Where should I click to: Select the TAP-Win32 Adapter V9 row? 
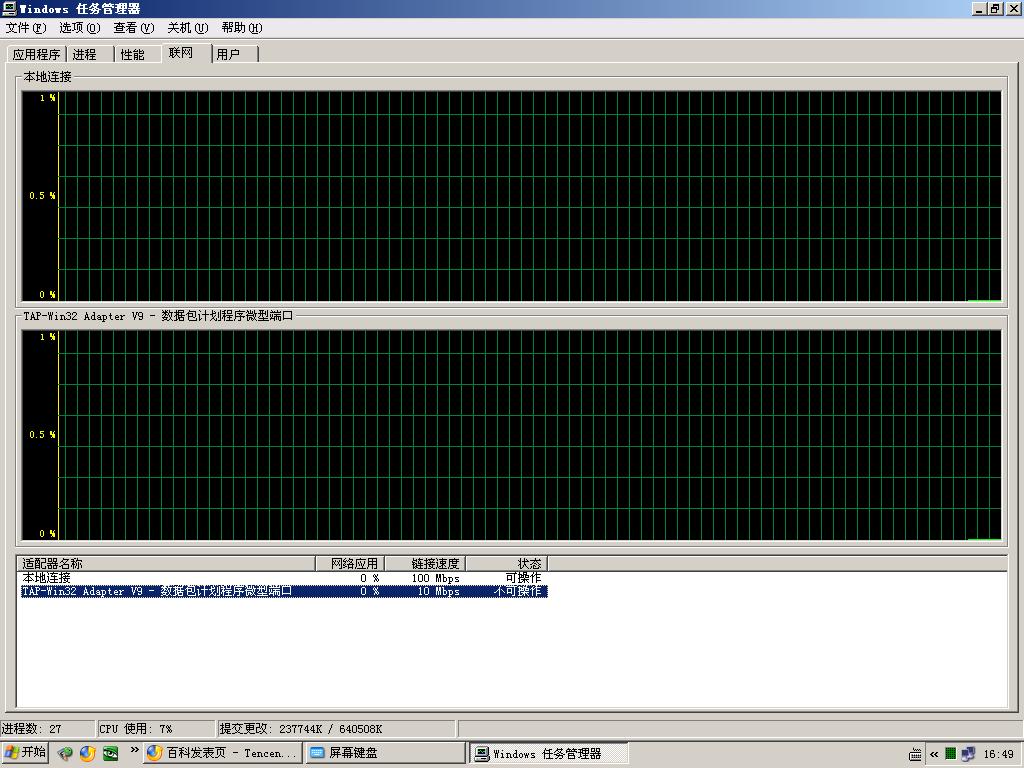pos(282,591)
